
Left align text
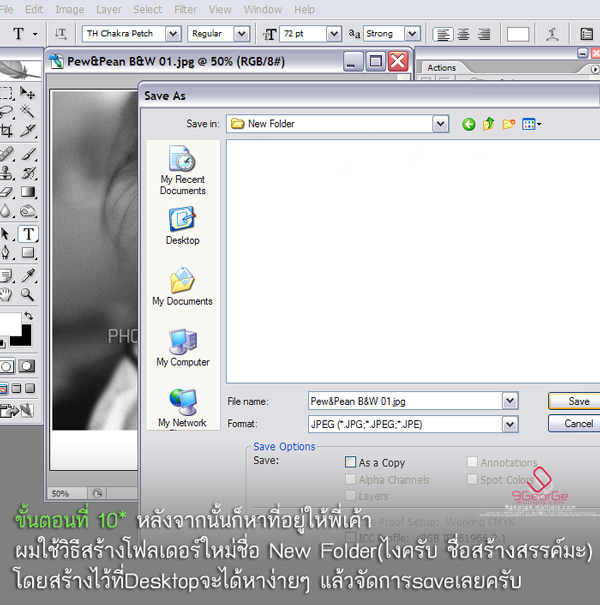443,34
